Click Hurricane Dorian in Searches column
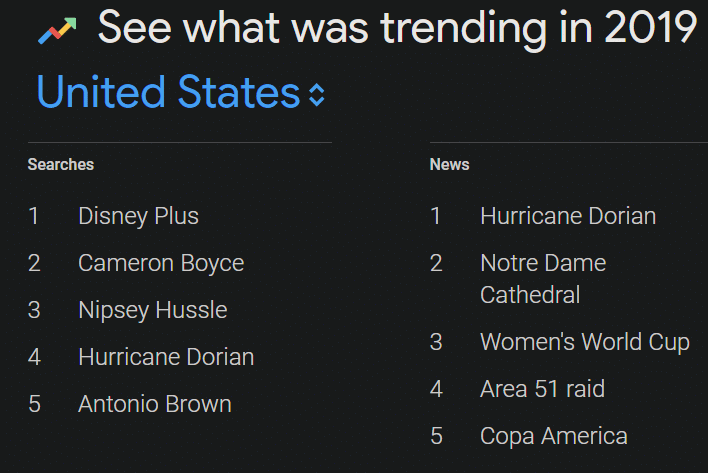The width and height of the screenshot is (708, 473). tap(166, 357)
